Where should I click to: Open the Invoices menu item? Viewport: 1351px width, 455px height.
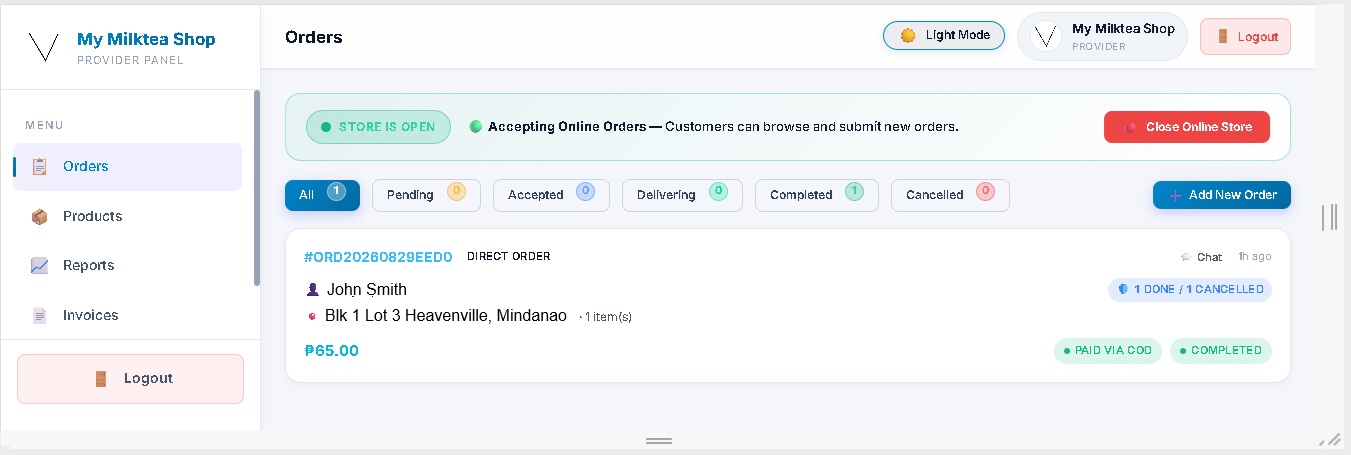pyautogui.click(x=127, y=315)
